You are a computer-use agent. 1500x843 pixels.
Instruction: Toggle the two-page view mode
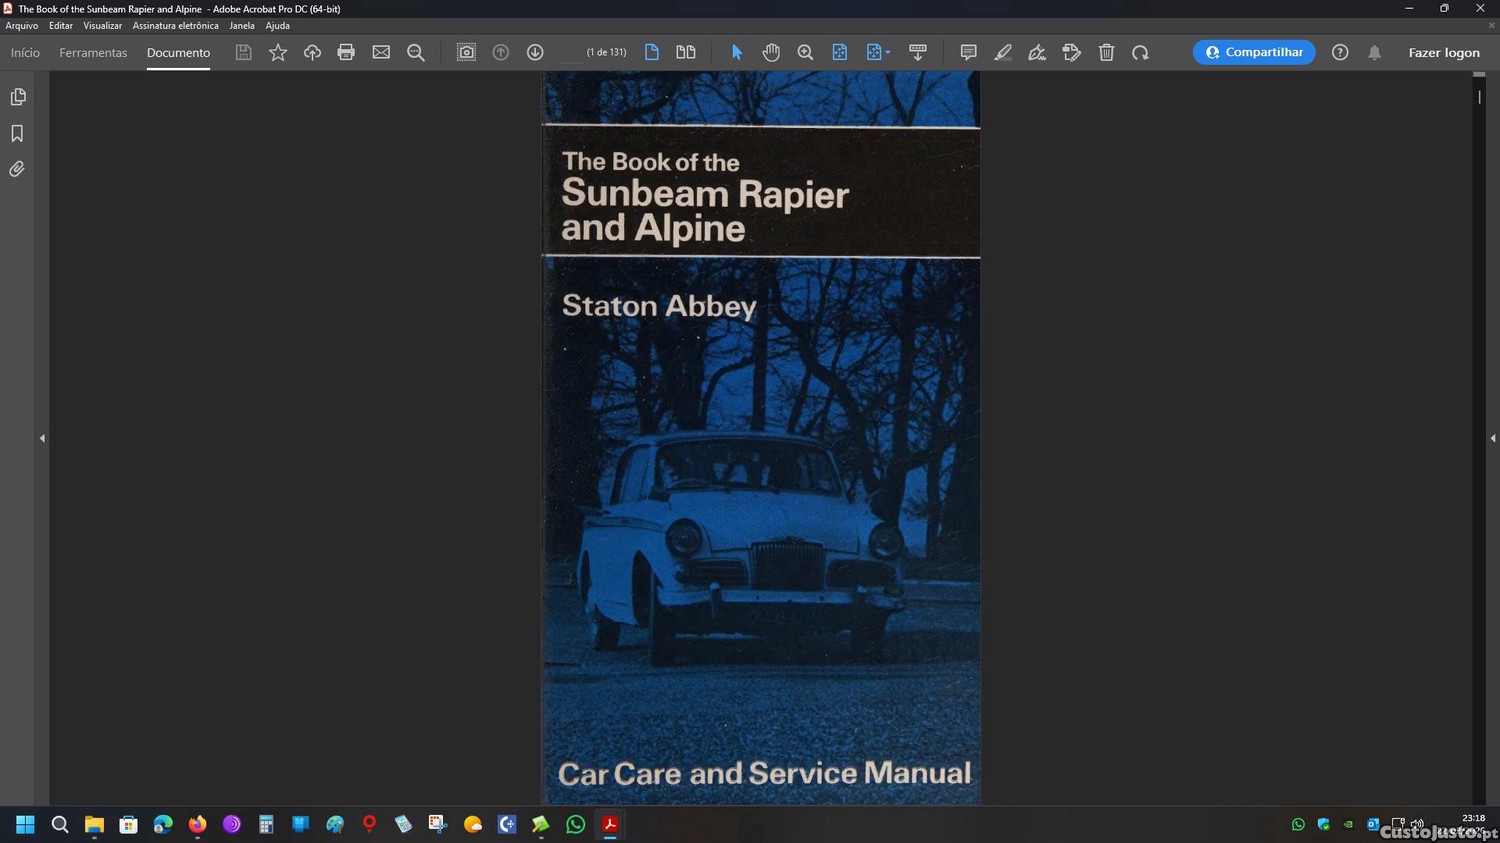click(686, 53)
